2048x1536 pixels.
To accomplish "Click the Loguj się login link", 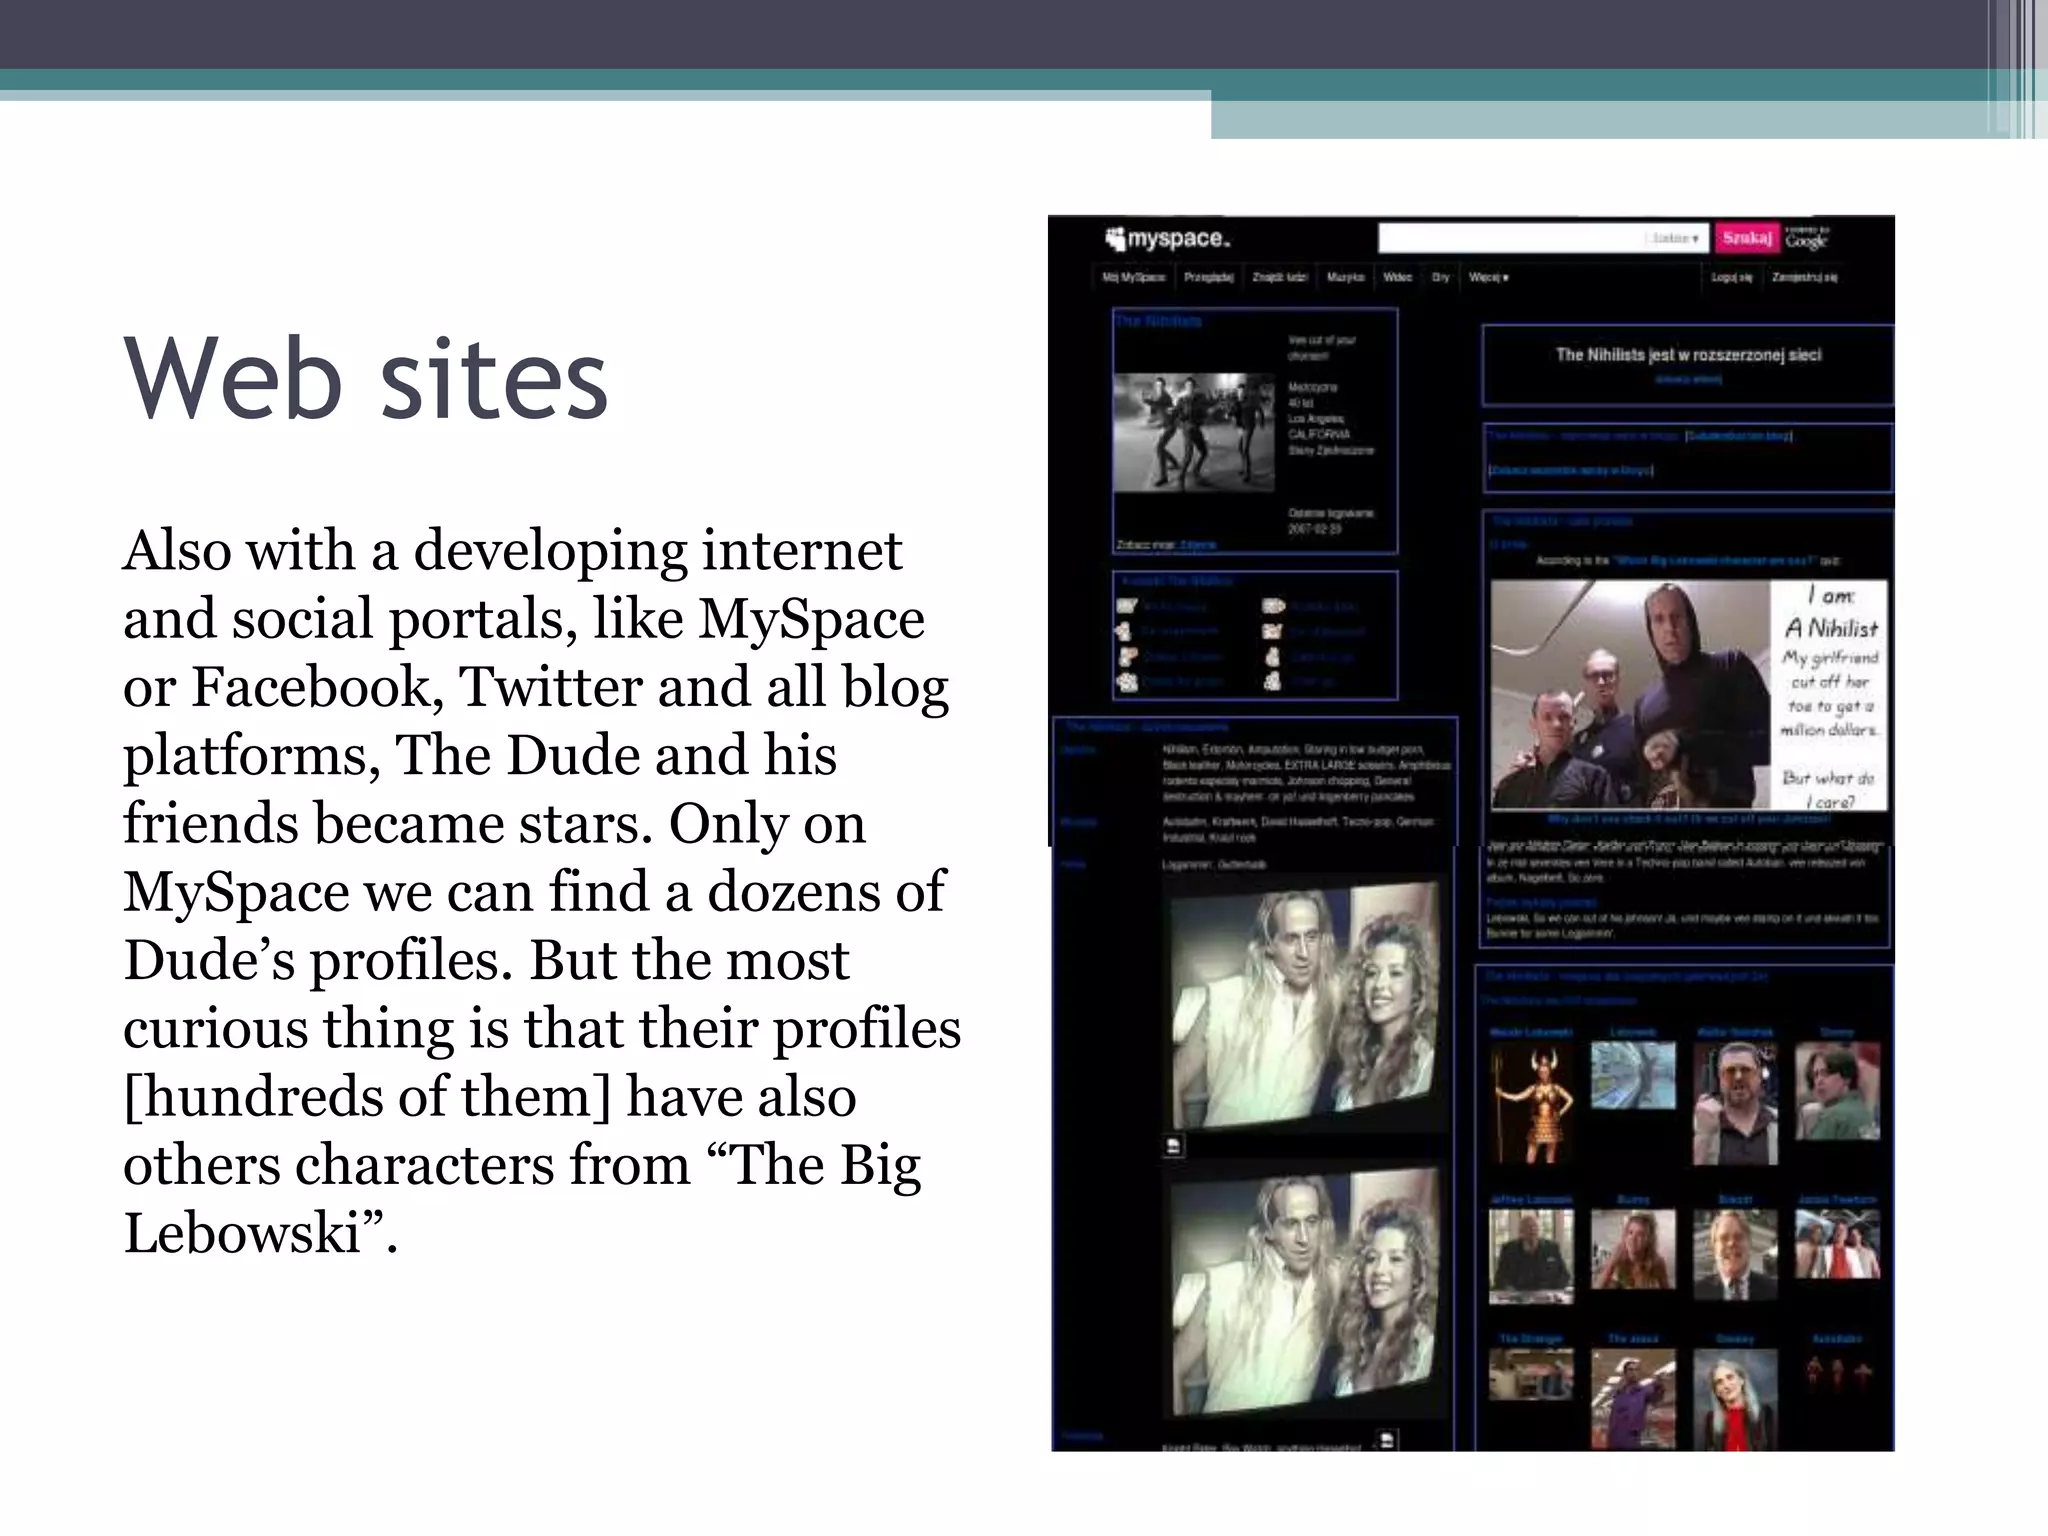I will tap(1731, 277).
